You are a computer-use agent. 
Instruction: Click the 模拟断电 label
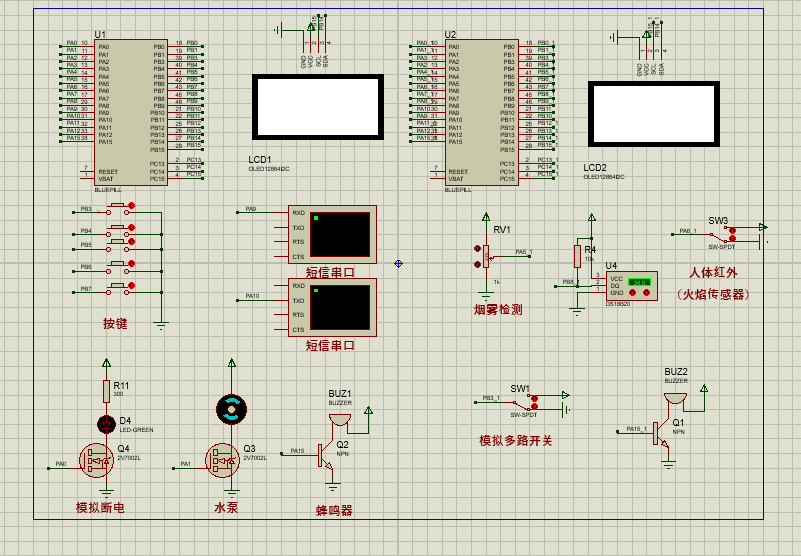click(100, 507)
